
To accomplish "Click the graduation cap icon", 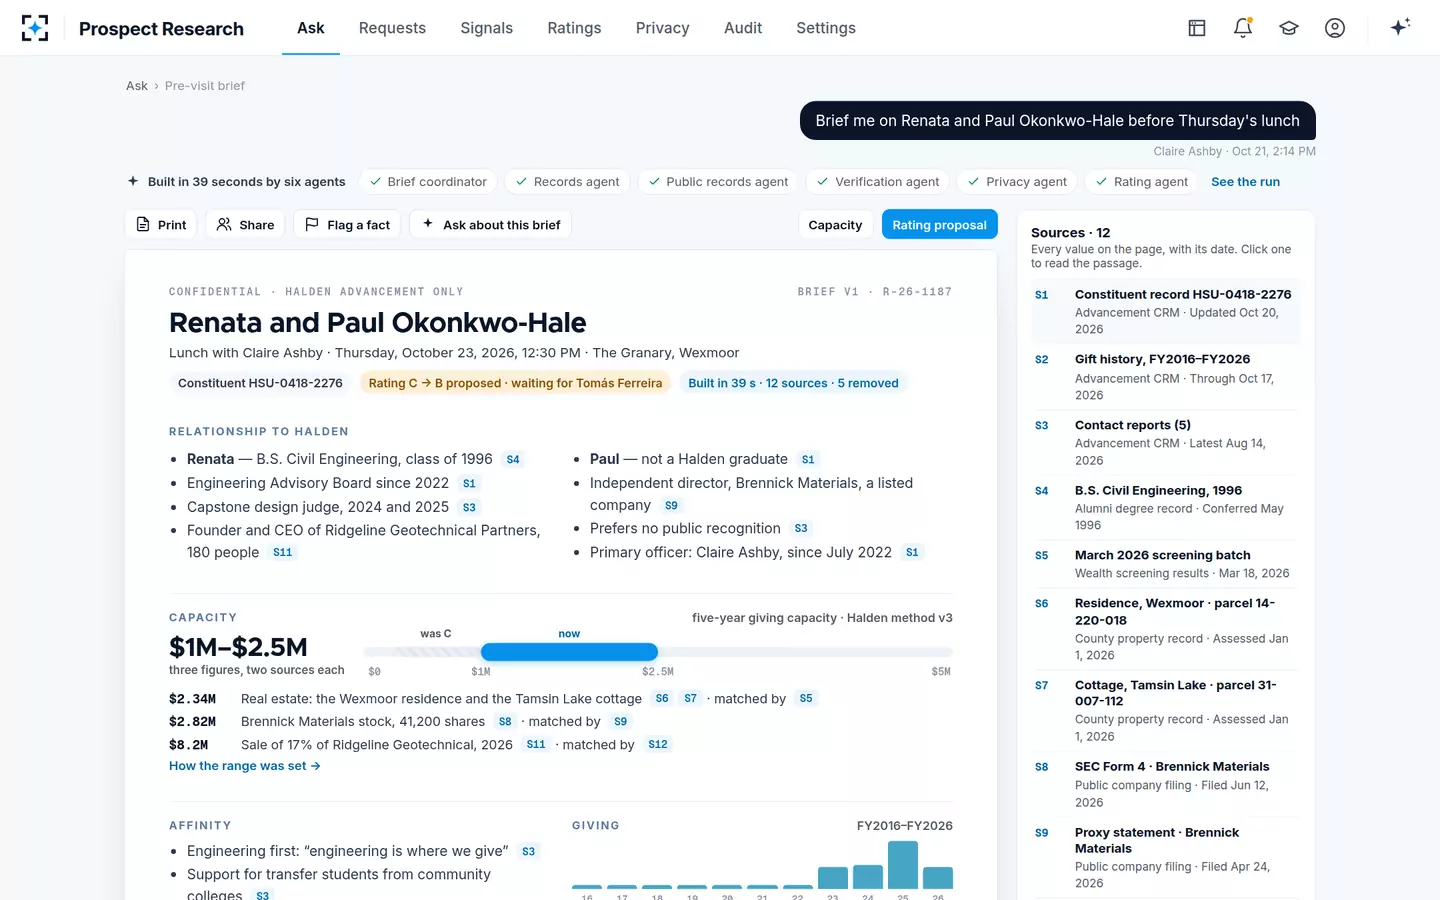I will [x=1289, y=28].
